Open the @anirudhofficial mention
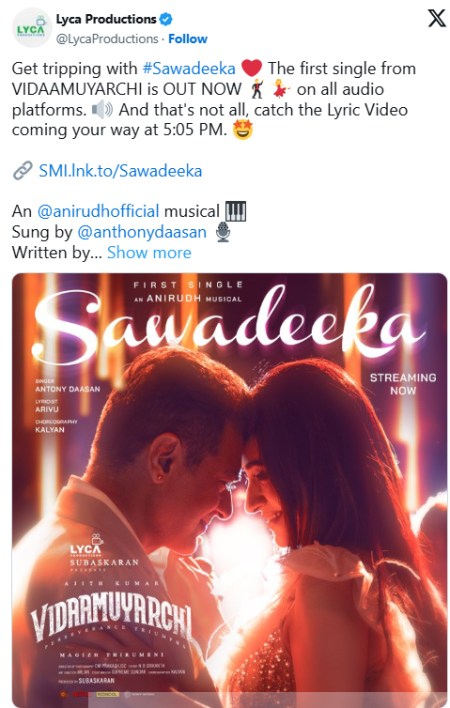 pos(98,211)
